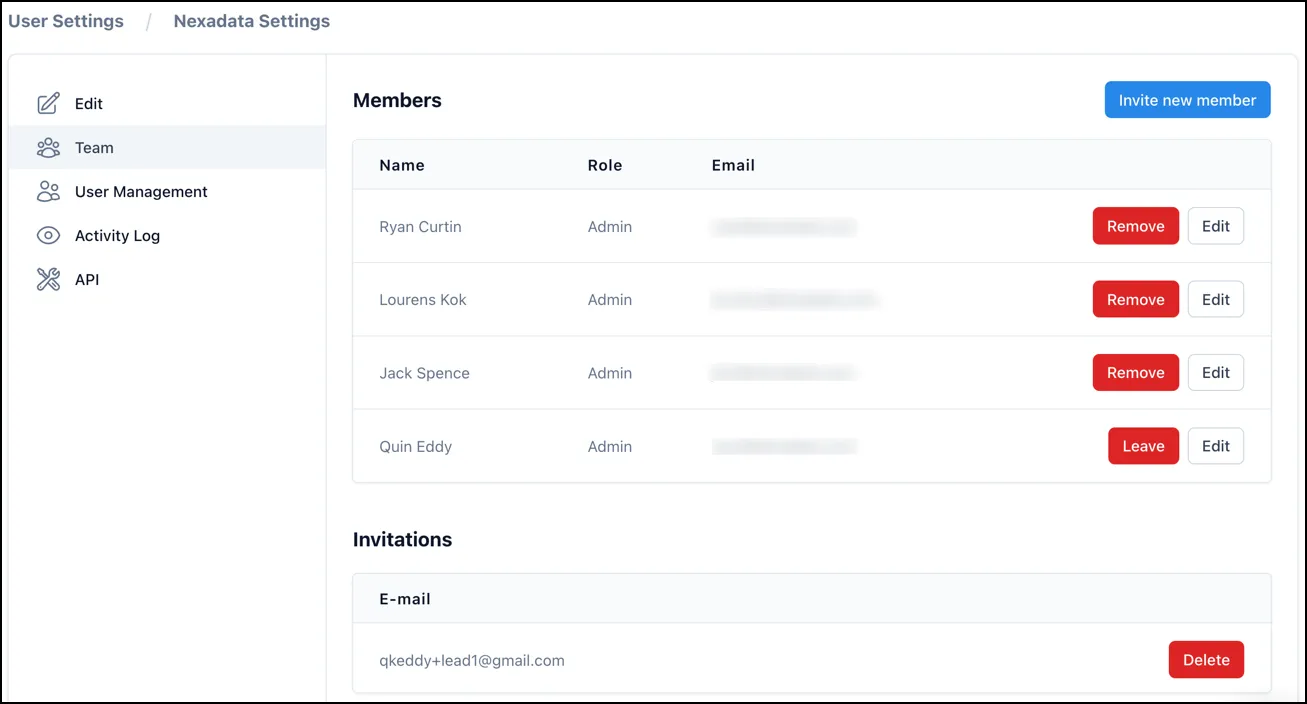This screenshot has width=1307, height=704.
Task: Click the Team people icon
Action: pyautogui.click(x=48, y=147)
